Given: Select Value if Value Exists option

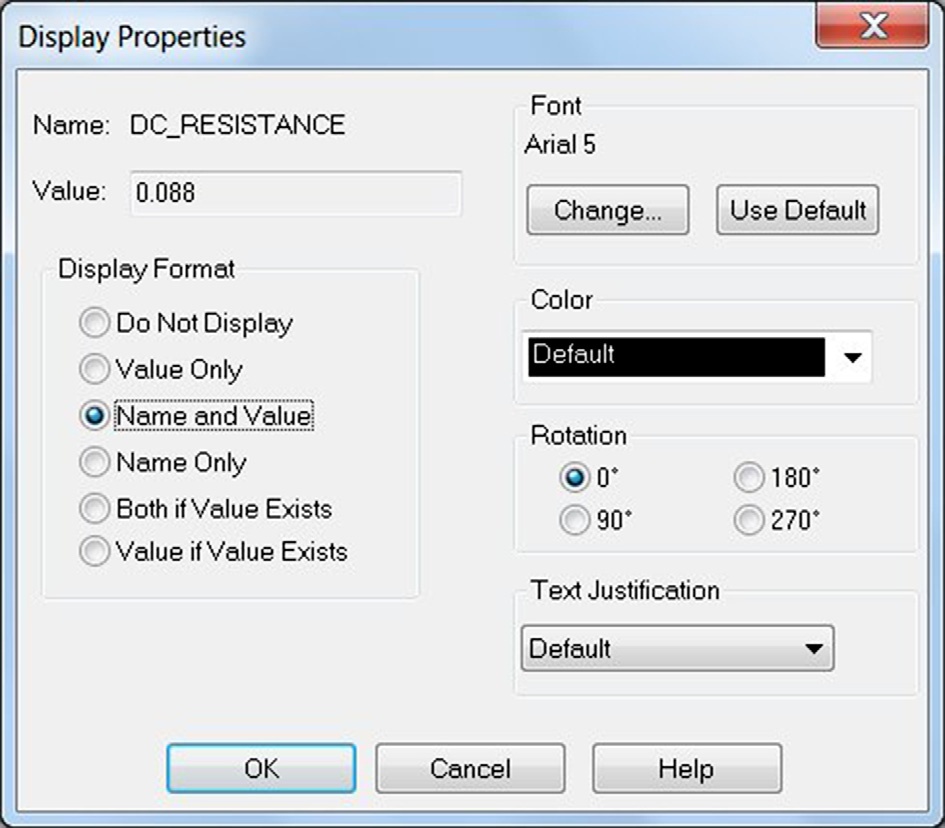Looking at the screenshot, I should pos(94,552).
